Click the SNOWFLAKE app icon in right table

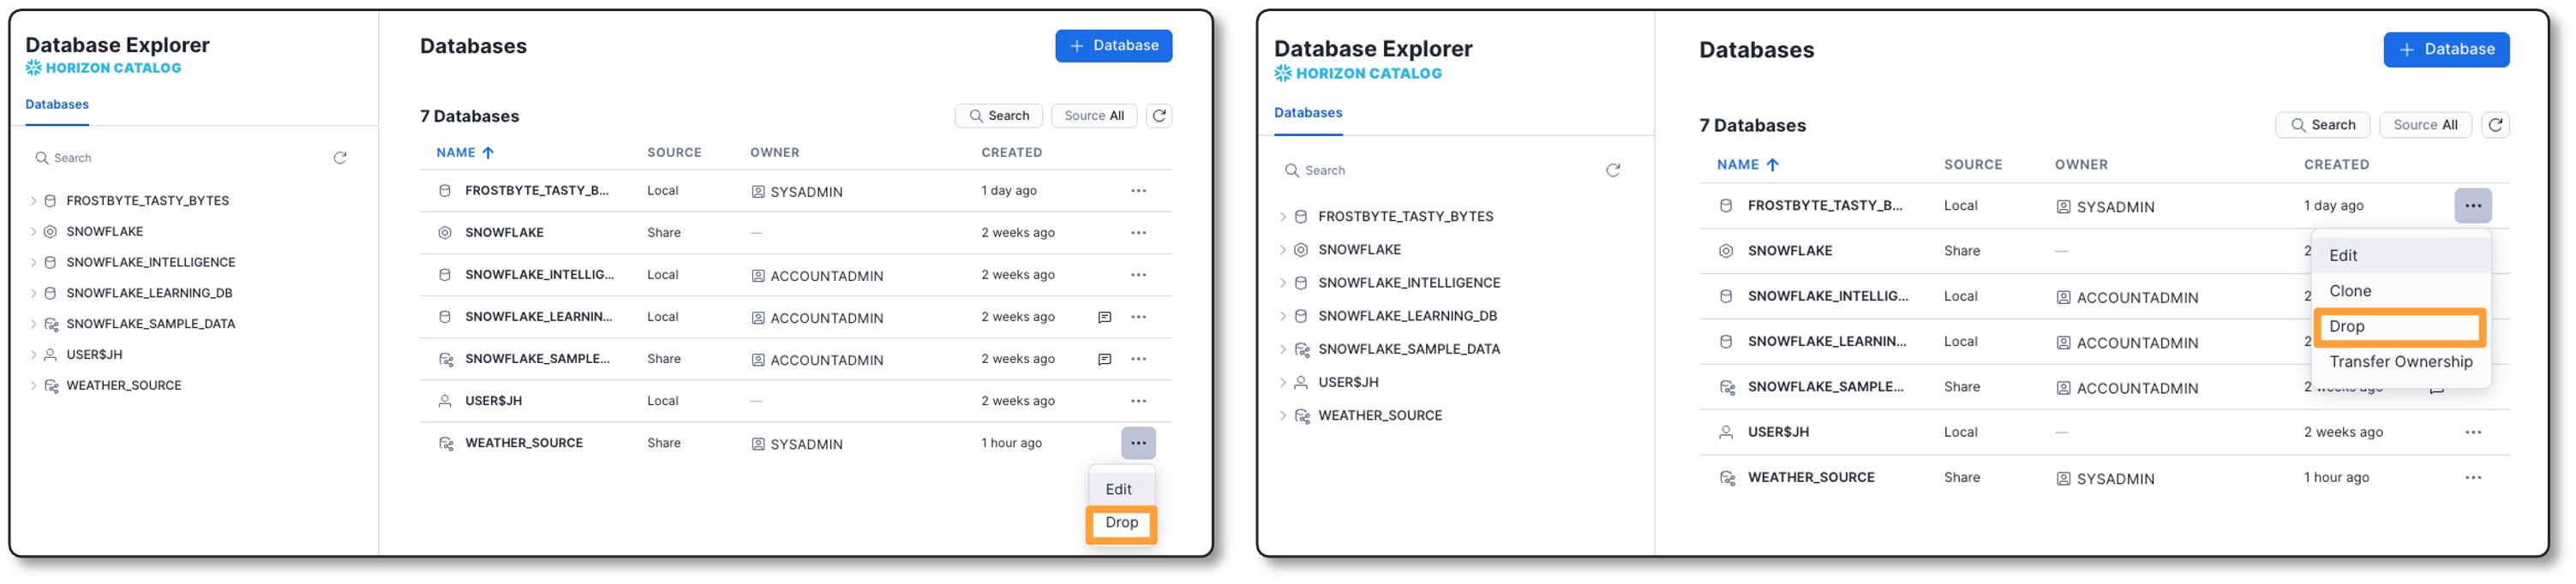[x=1726, y=251]
